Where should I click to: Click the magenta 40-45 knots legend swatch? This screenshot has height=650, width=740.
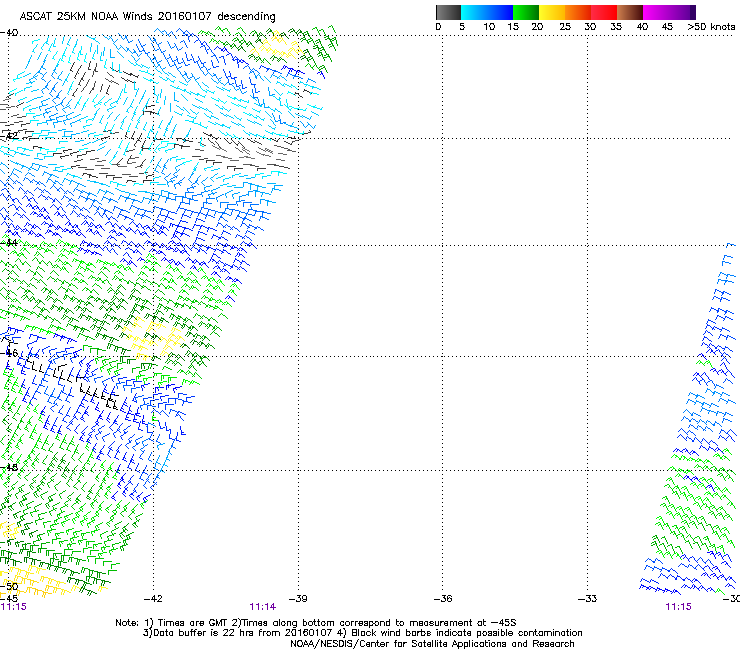tap(656, 12)
